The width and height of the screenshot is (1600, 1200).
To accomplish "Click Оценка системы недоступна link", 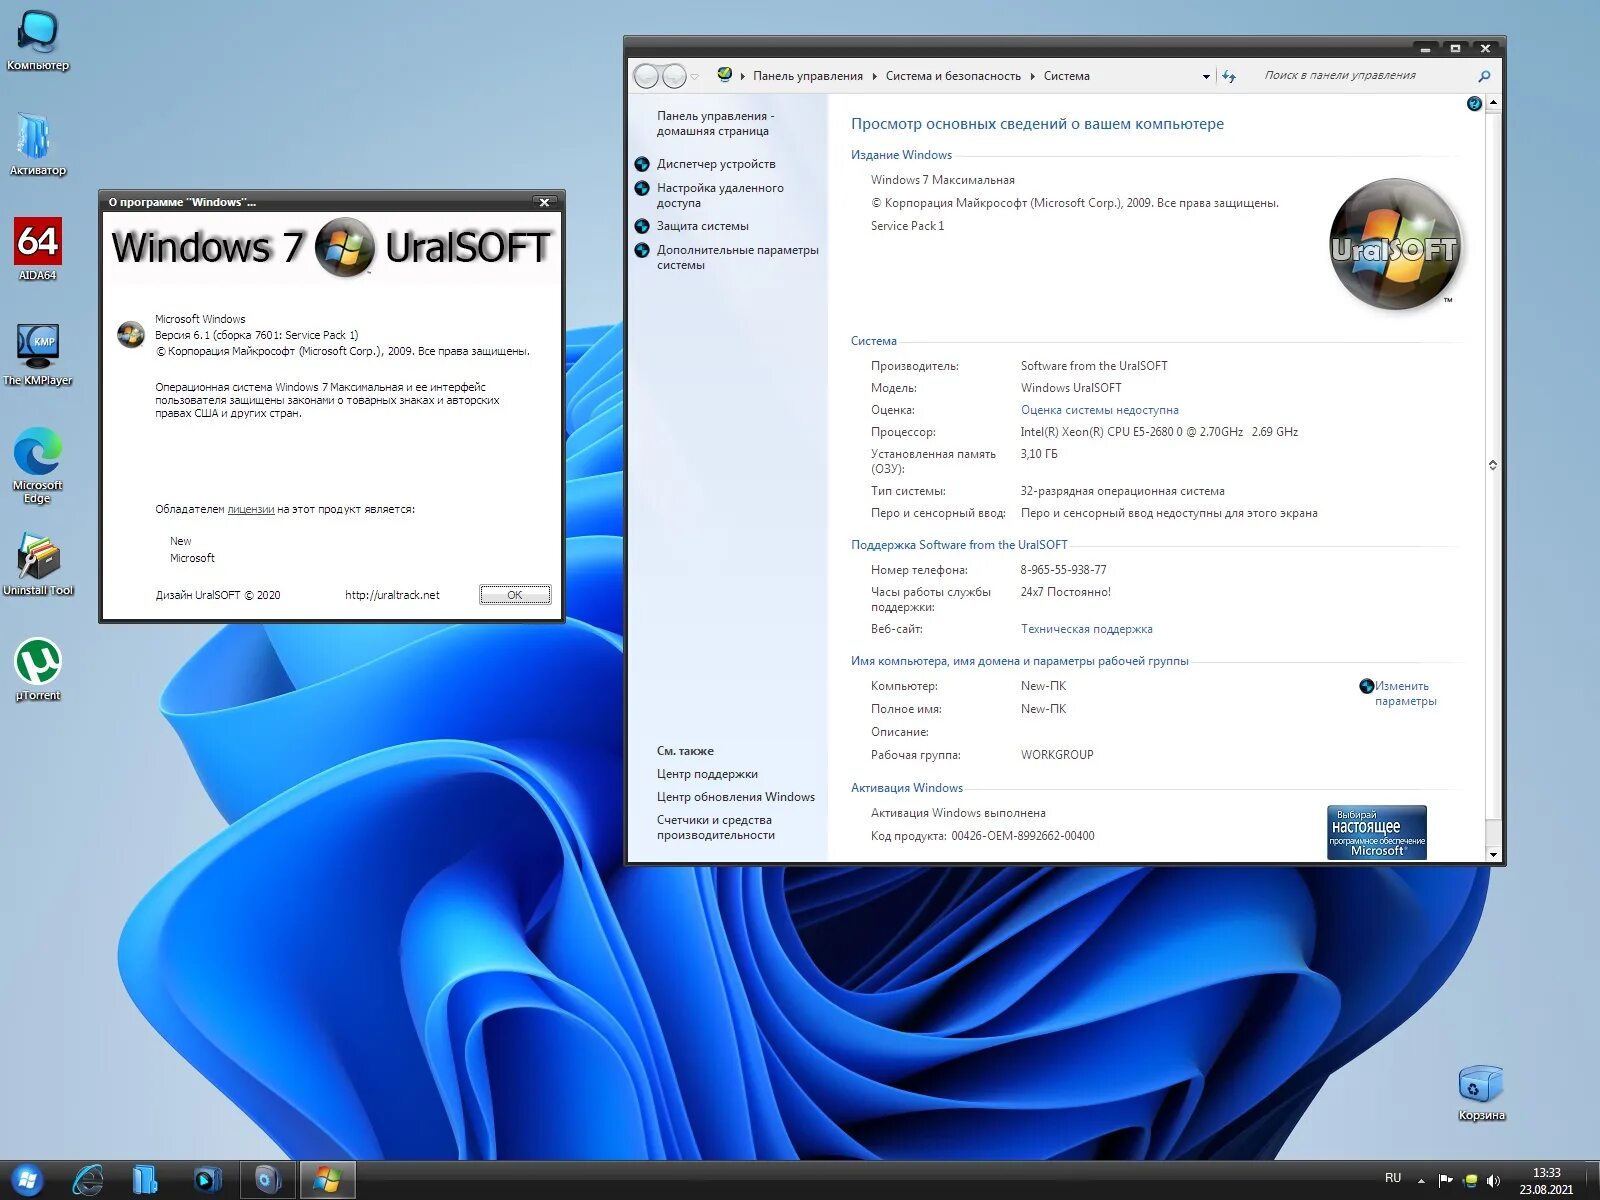I will (1099, 410).
